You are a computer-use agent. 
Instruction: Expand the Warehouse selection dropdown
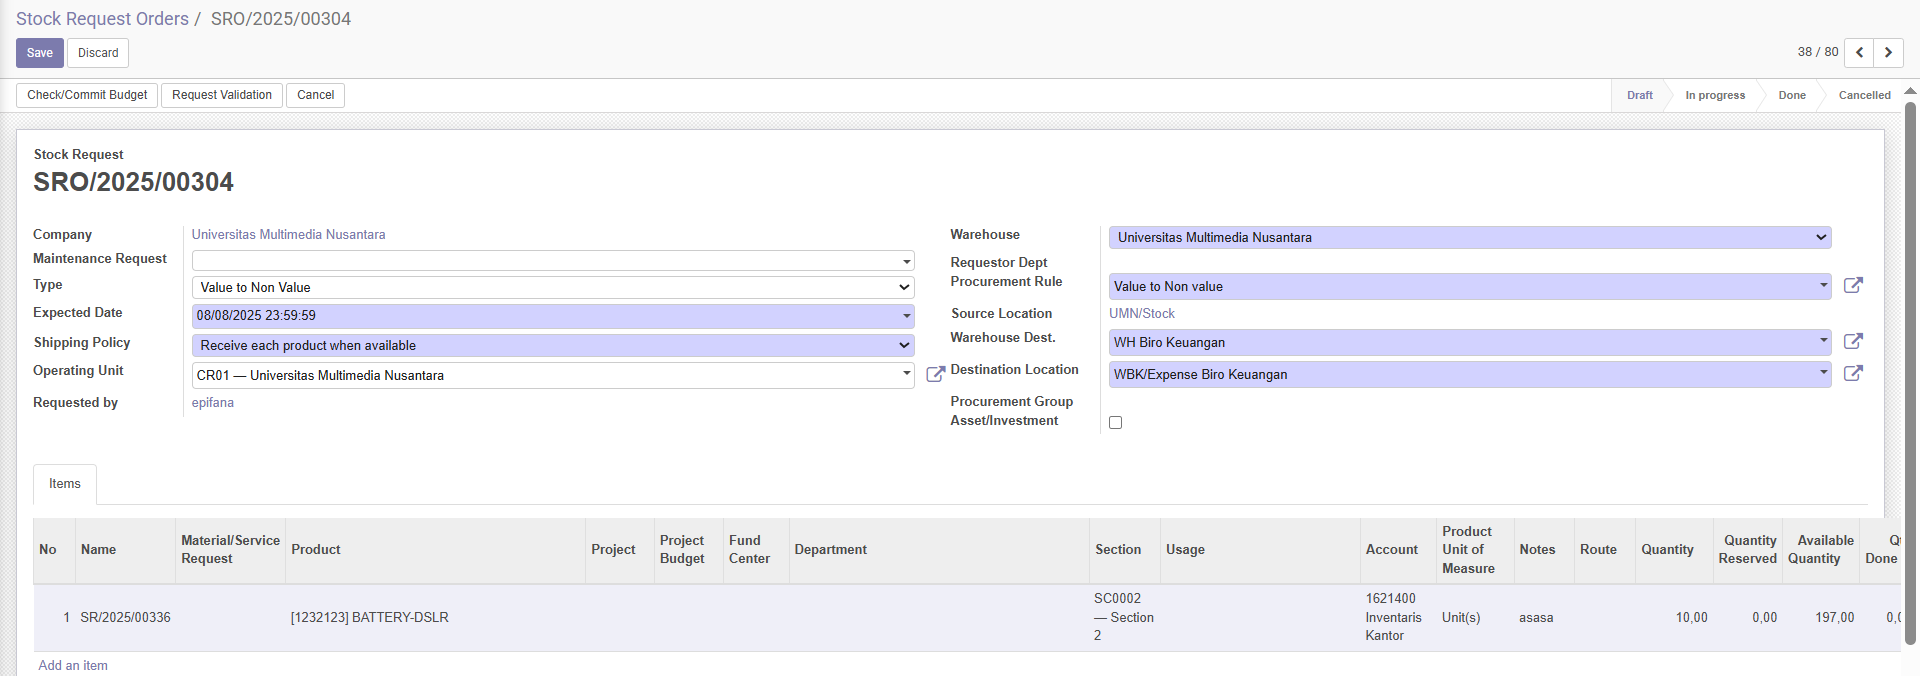(x=1469, y=238)
